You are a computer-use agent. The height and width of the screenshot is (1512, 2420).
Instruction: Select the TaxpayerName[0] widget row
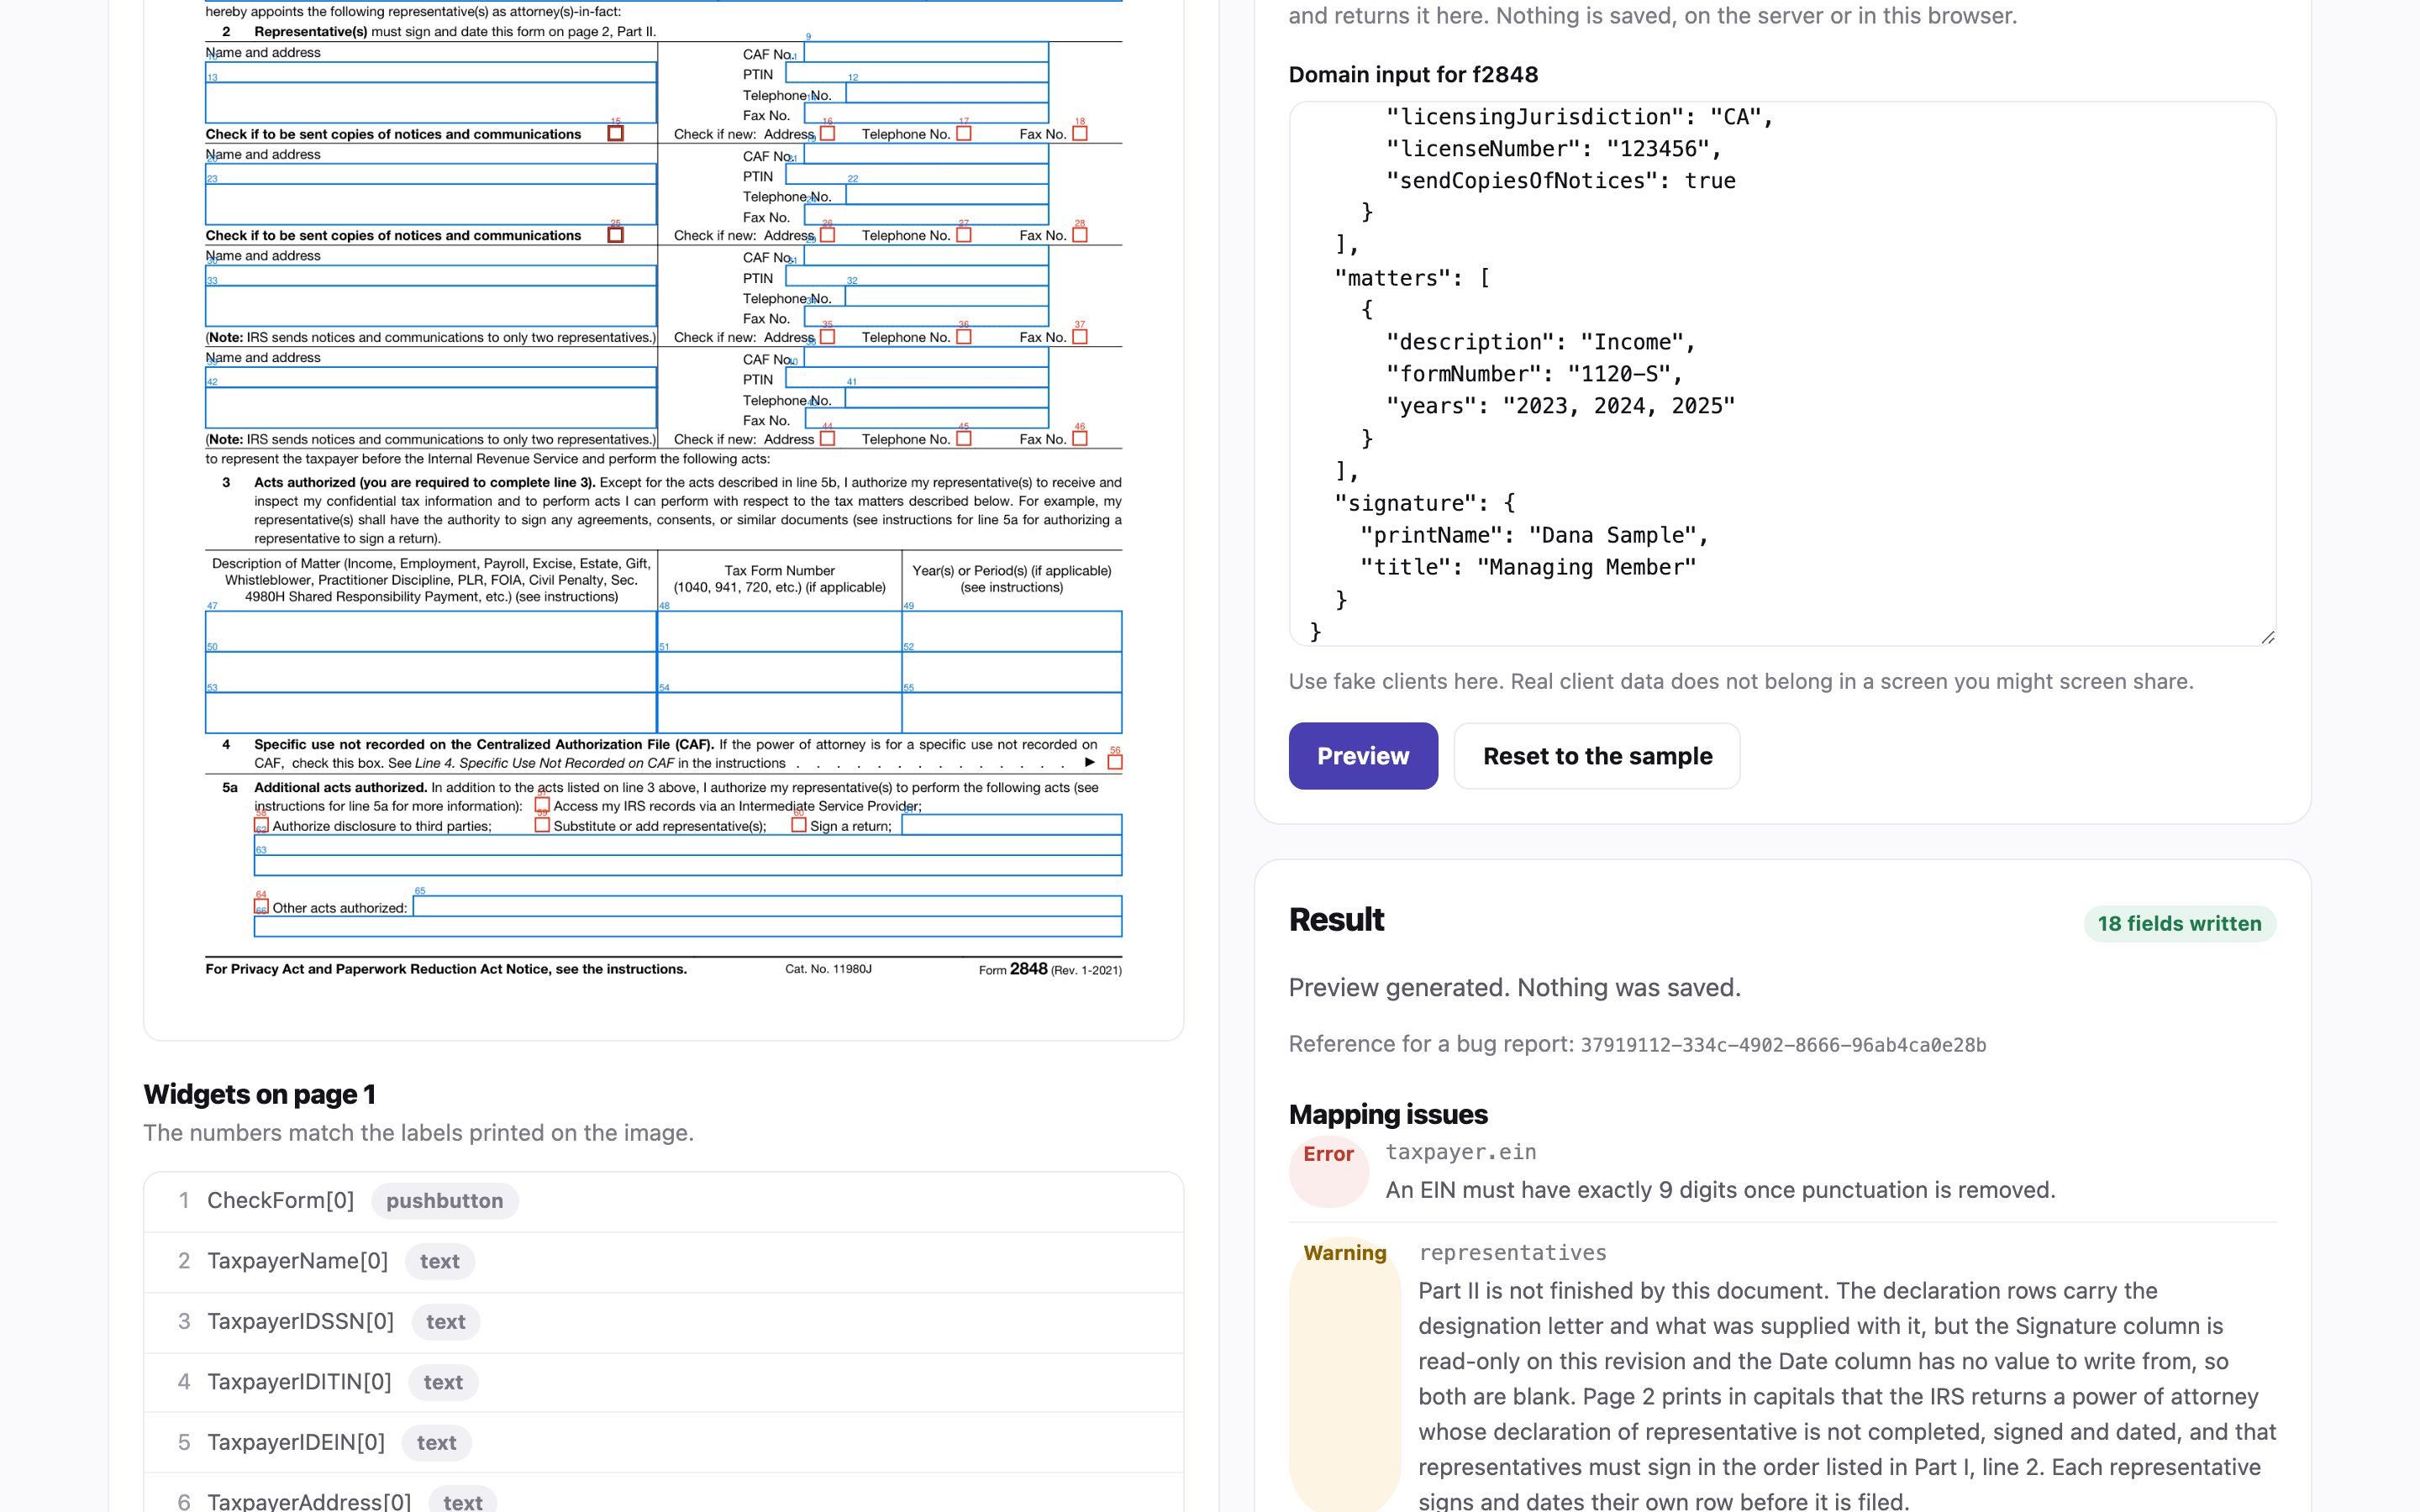pos(664,1262)
